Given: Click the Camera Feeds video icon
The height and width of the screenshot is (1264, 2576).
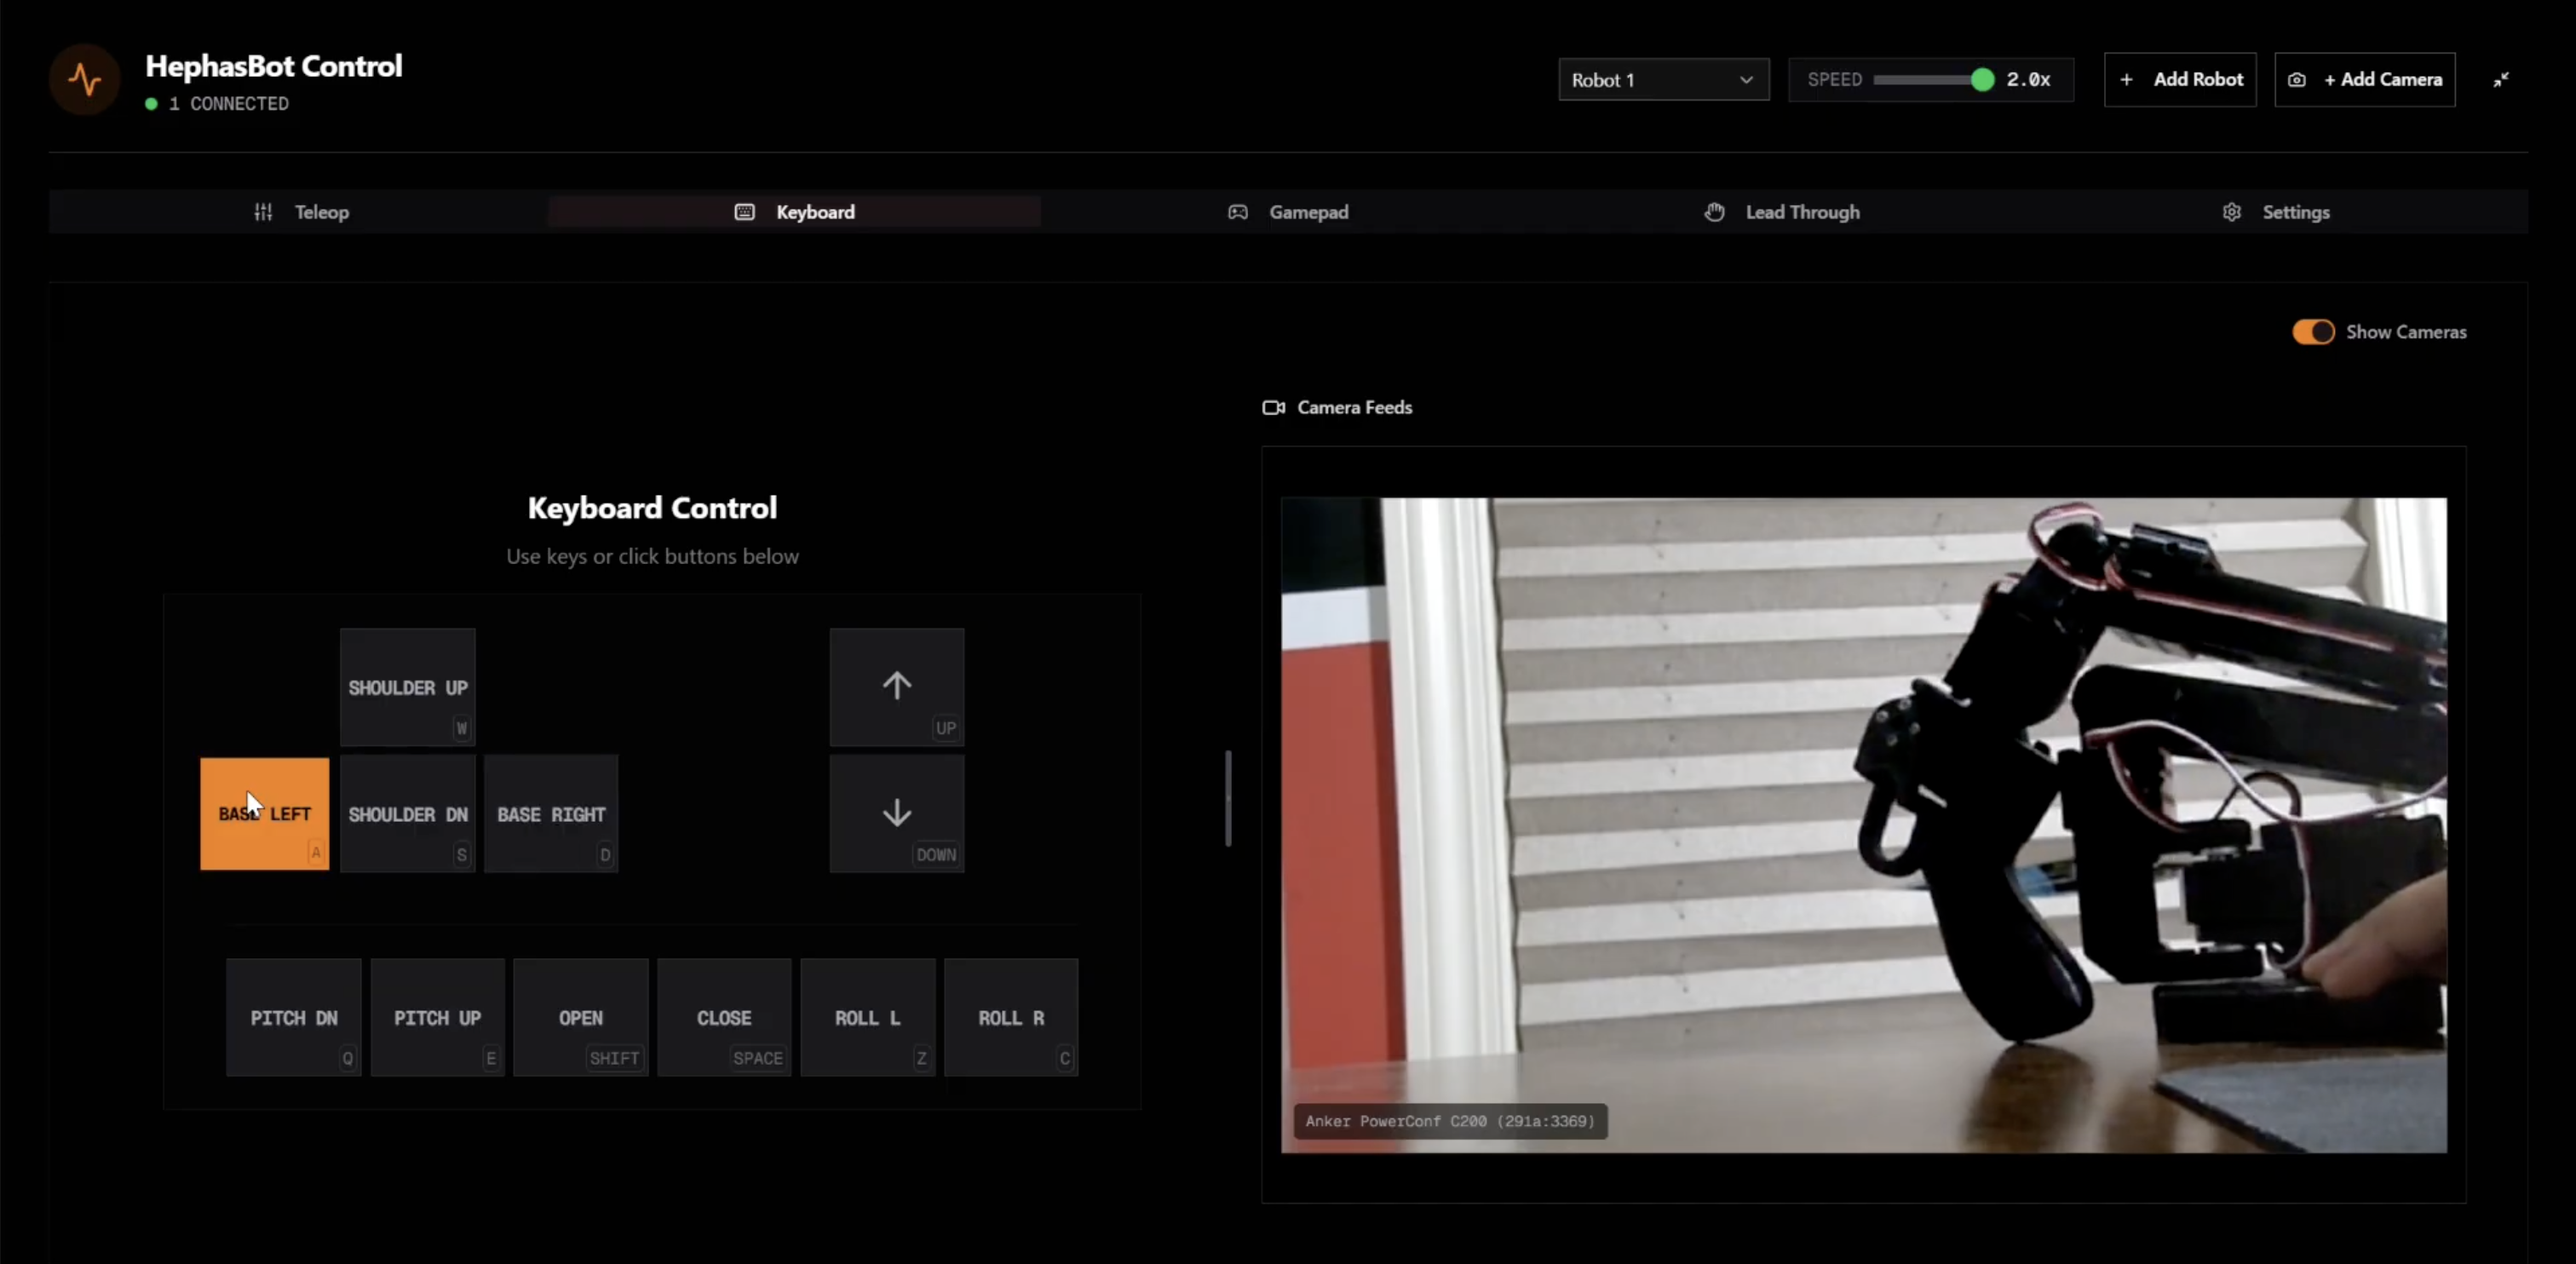Looking at the screenshot, I should tap(1273, 407).
